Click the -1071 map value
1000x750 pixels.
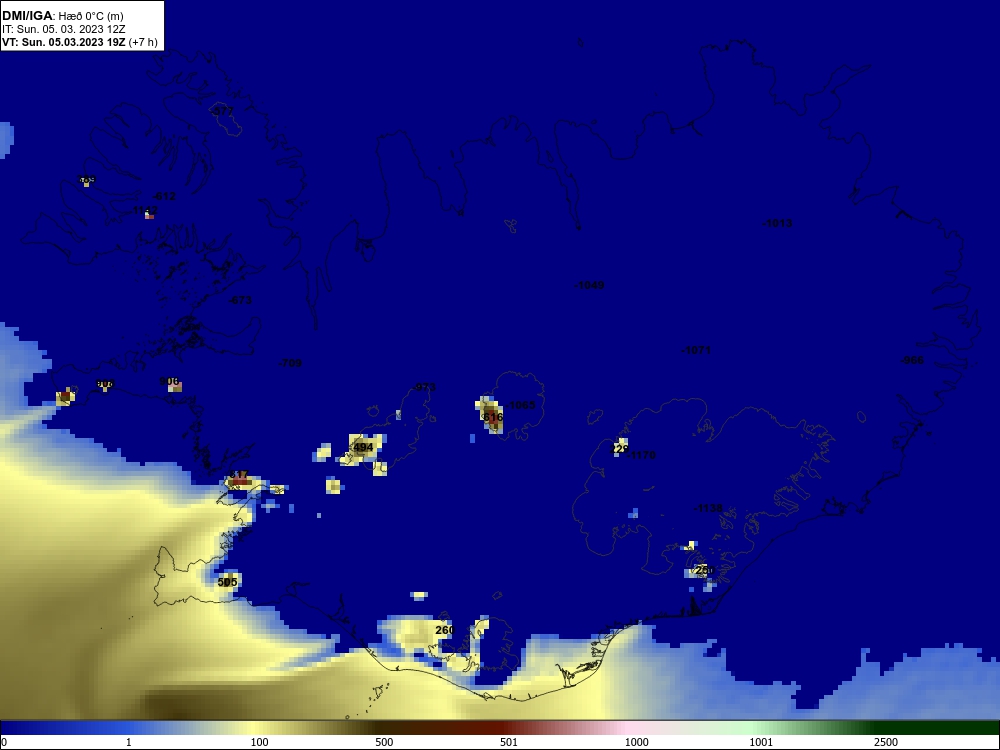click(x=696, y=350)
